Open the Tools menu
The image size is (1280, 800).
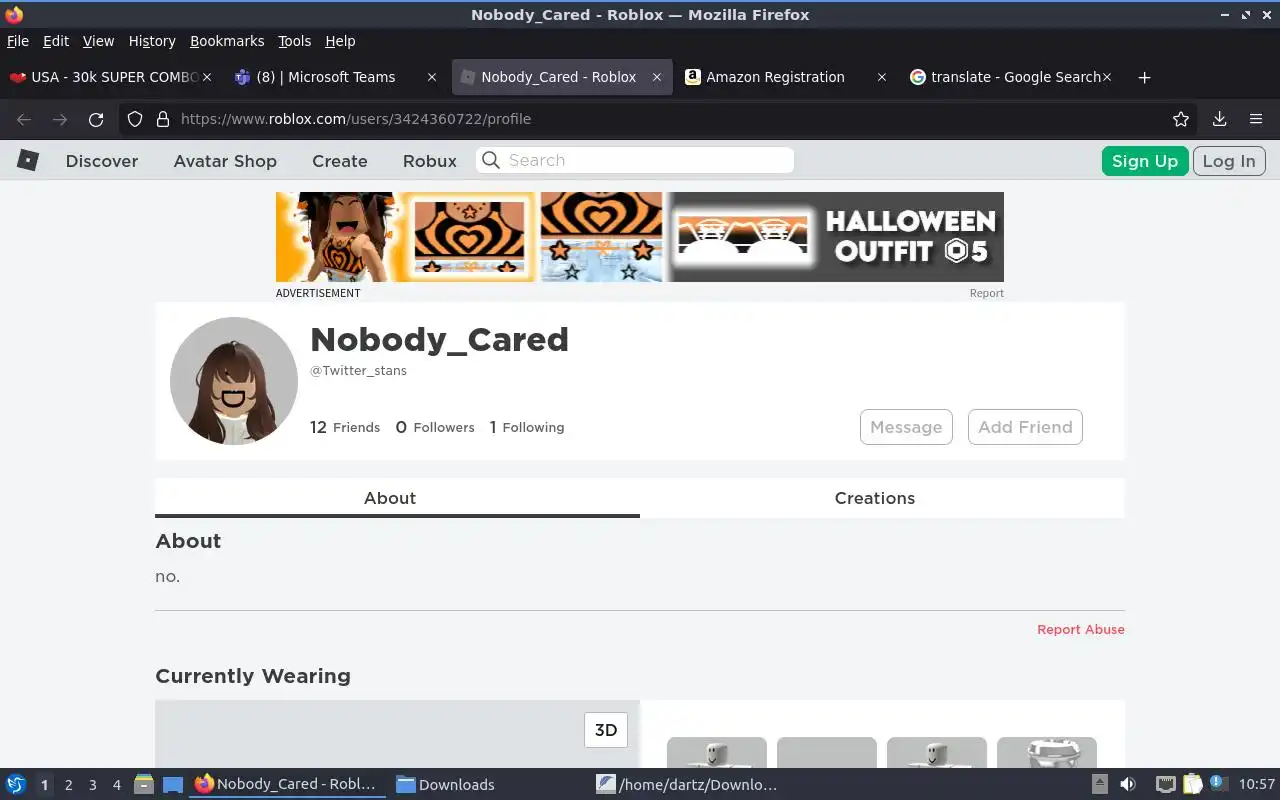(x=295, y=41)
